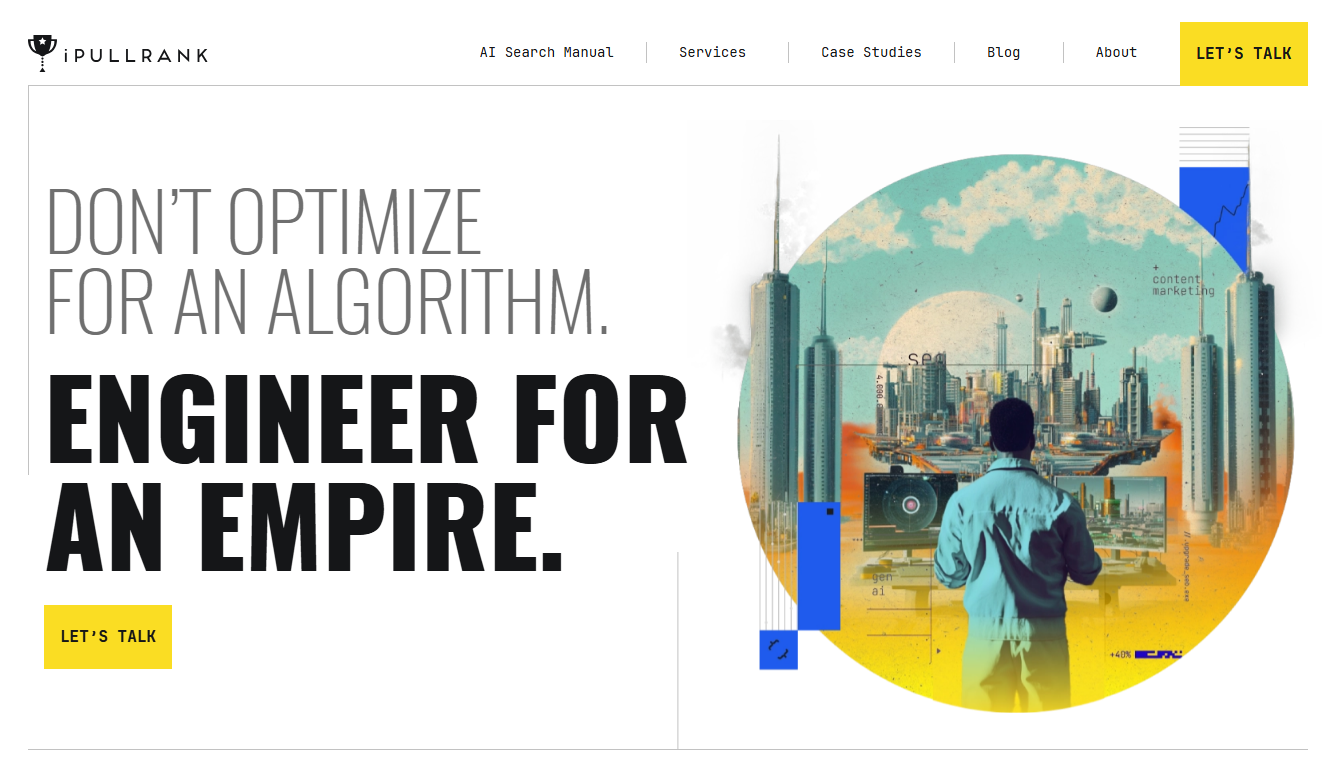Click the right monitor showing city view
Viewport: 1322px width, 758px height.
point(1110,510)
